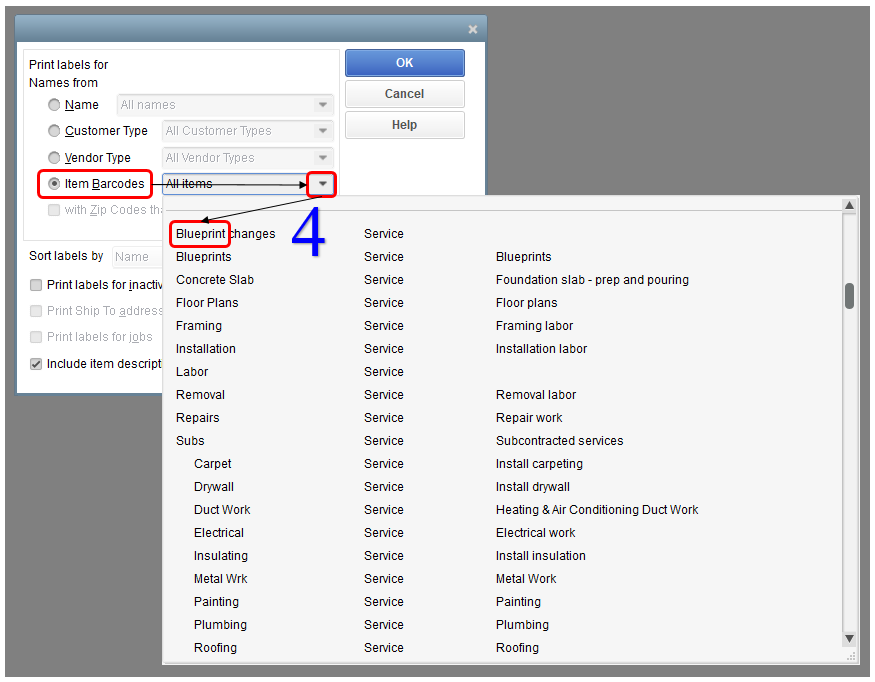Open the All Customer Types dropdown
875x682 pixels.
[x=322, y=130]
